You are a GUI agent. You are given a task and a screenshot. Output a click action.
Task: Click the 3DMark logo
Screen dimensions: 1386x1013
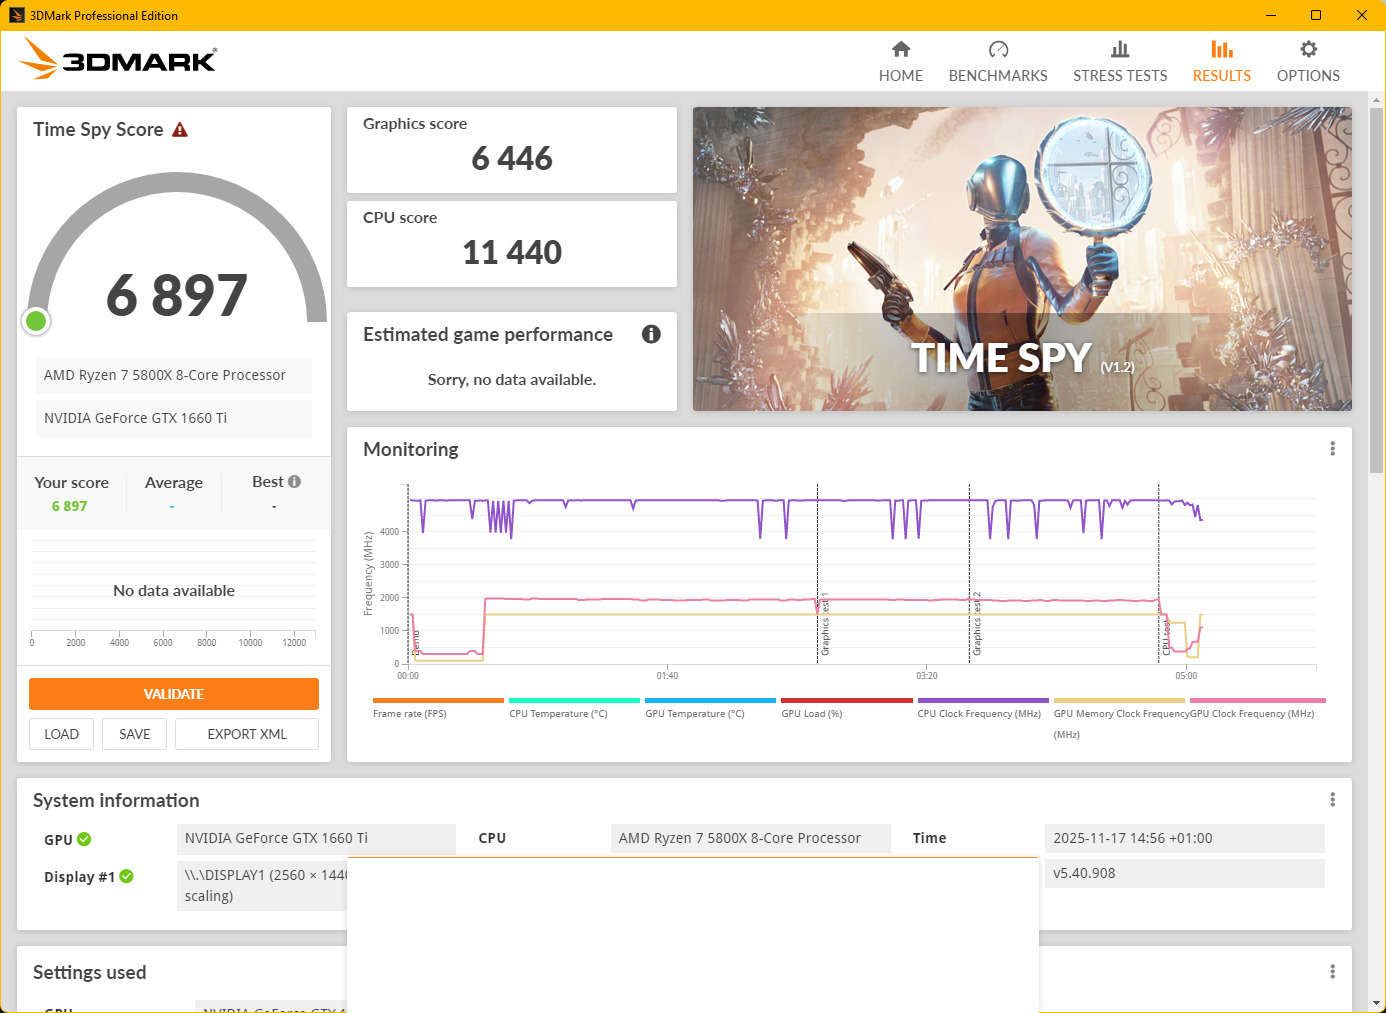coord(118,59)
